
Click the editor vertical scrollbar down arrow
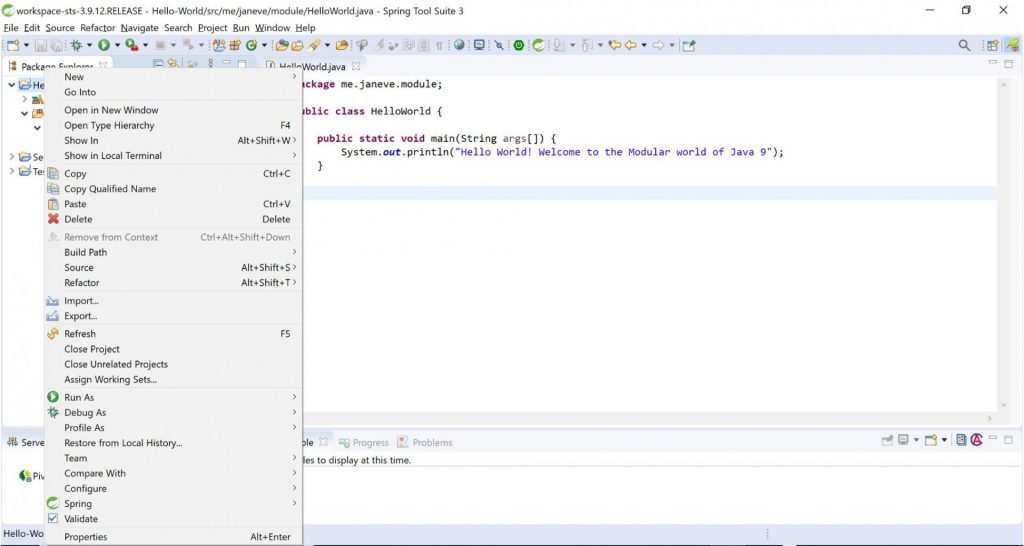pos(1004,406)
